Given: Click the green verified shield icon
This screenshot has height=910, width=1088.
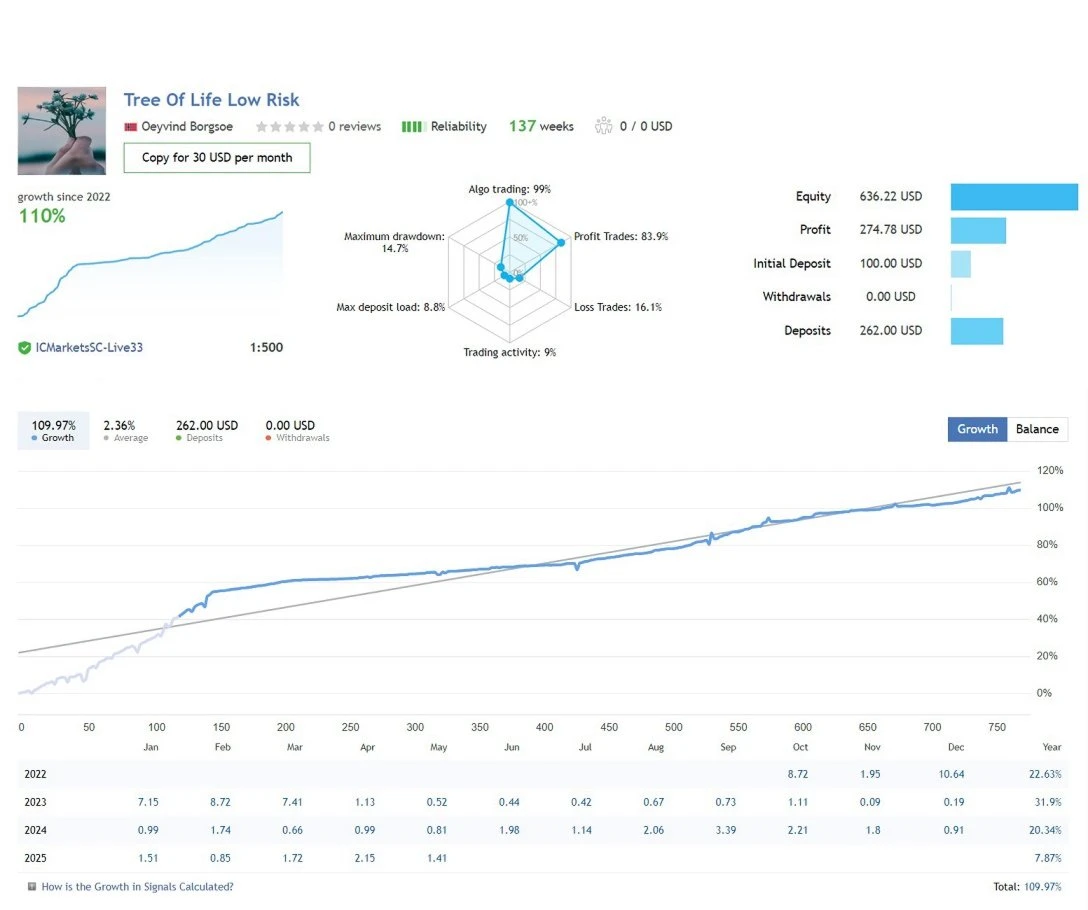Looking at the screenshot, I should (x=24, y=348).
